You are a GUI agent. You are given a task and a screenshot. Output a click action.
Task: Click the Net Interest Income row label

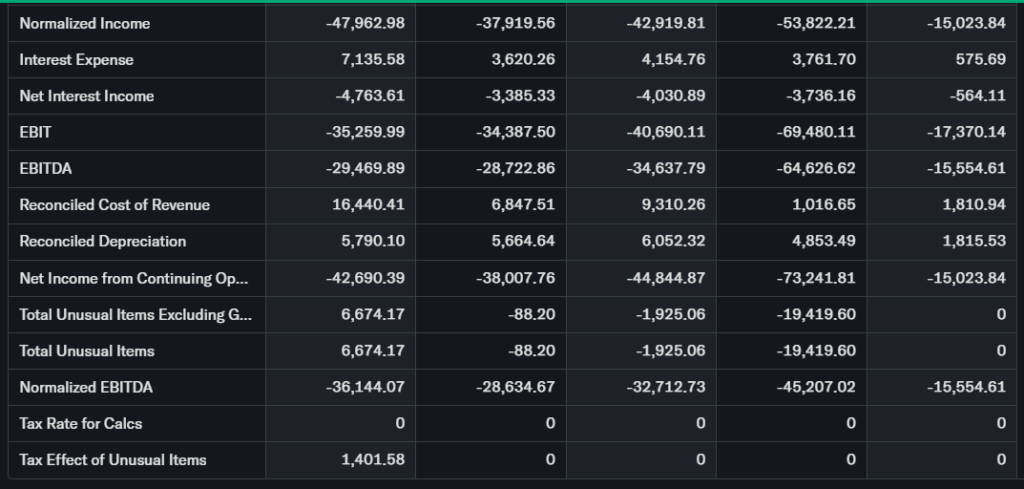point(86,96)
